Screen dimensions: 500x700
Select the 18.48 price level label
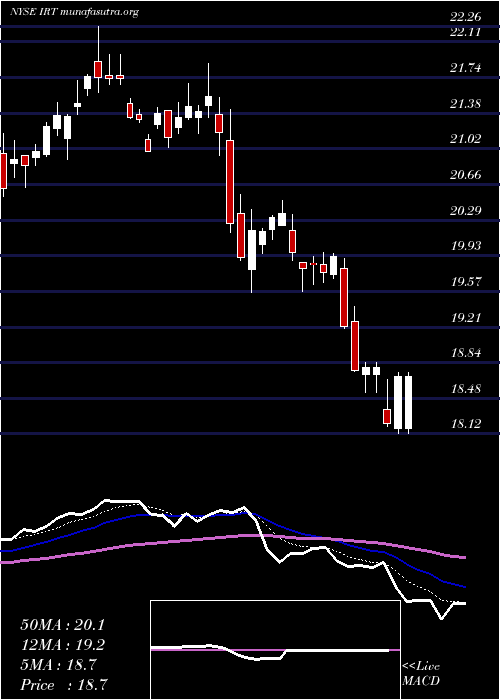tap(465, 388)
